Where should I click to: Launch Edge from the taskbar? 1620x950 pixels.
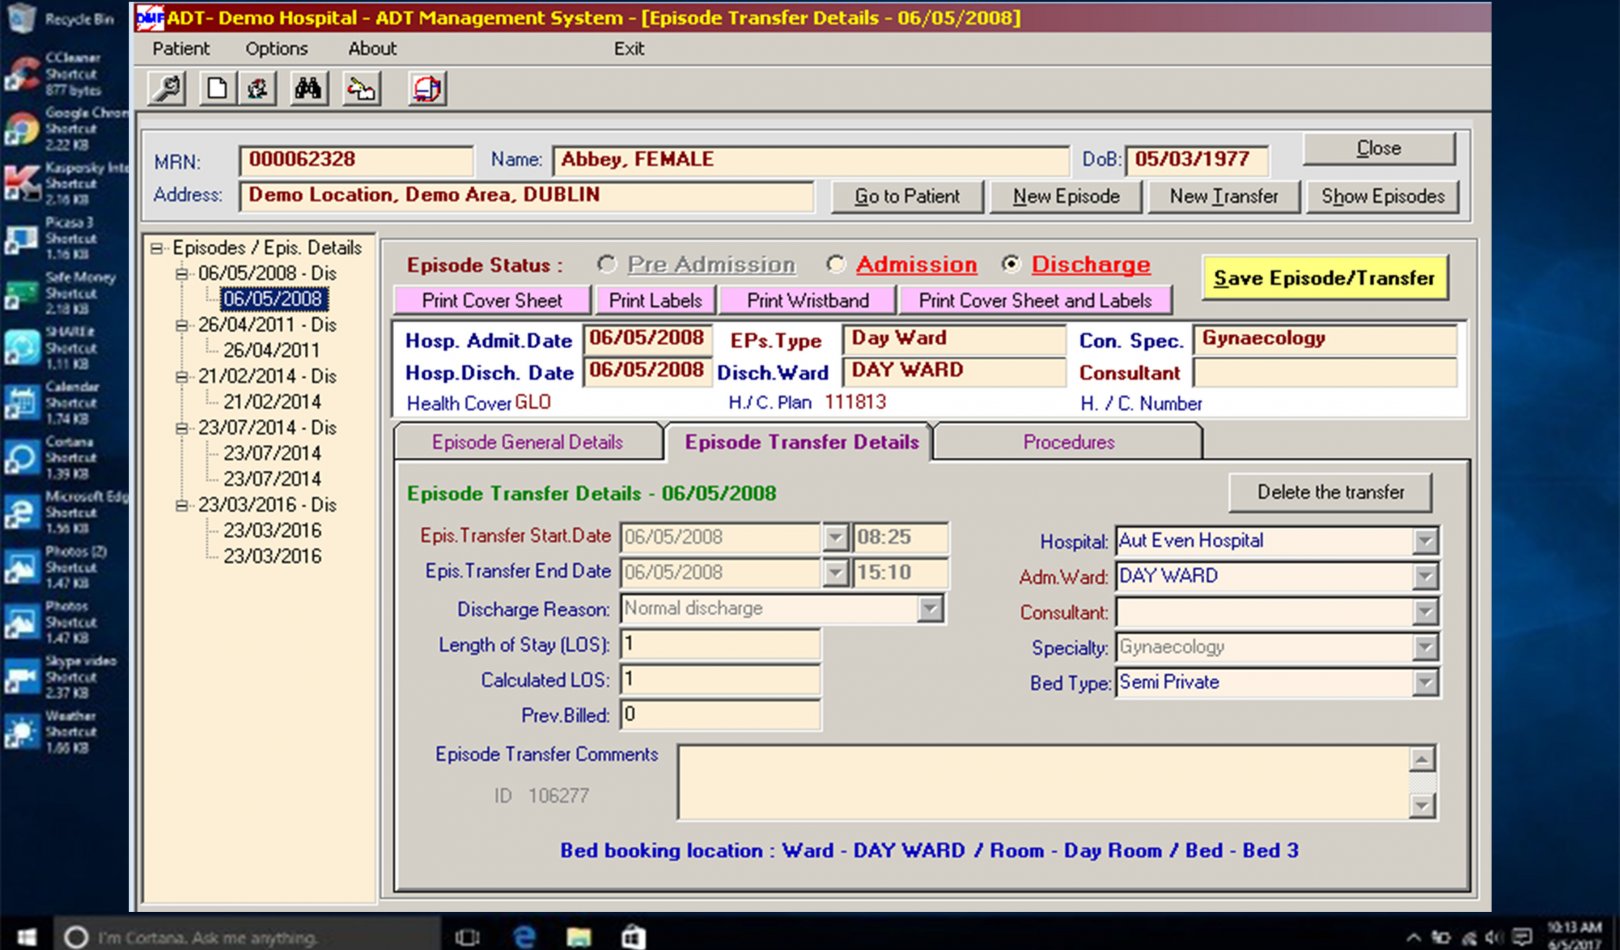(x=523, y=937)
